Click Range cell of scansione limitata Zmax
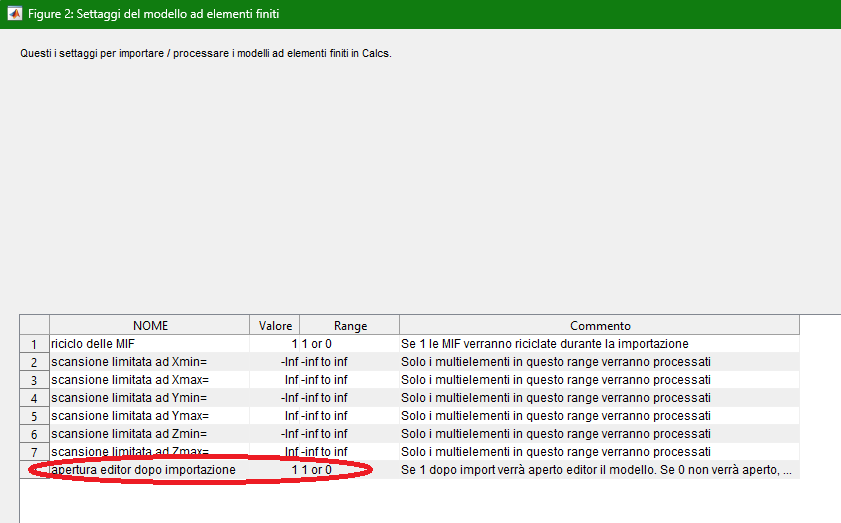 pyautogui.click(x=349, y=452)
